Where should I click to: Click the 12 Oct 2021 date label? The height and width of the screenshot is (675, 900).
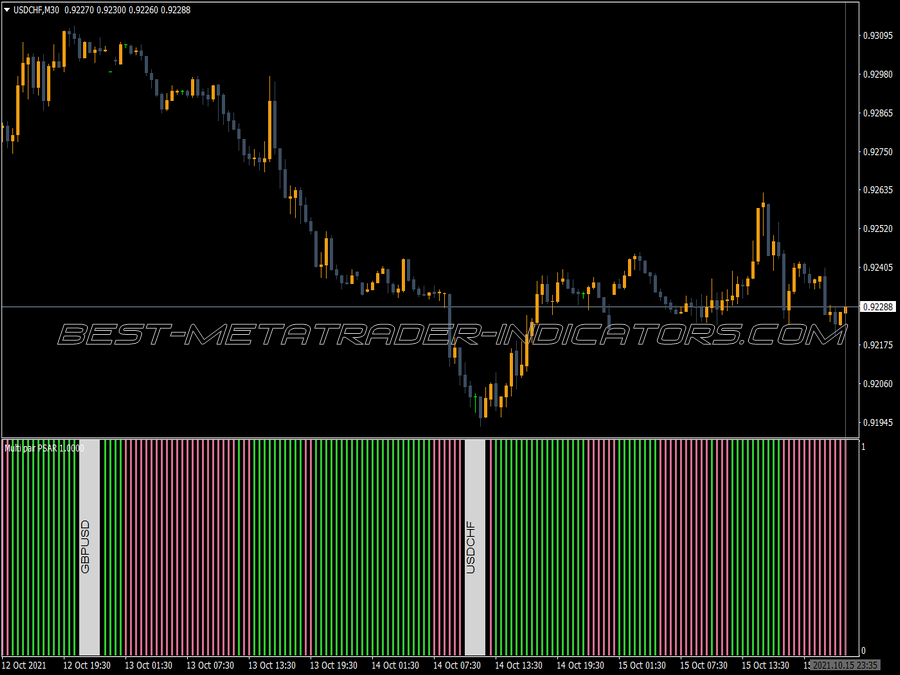pos(24,665)
